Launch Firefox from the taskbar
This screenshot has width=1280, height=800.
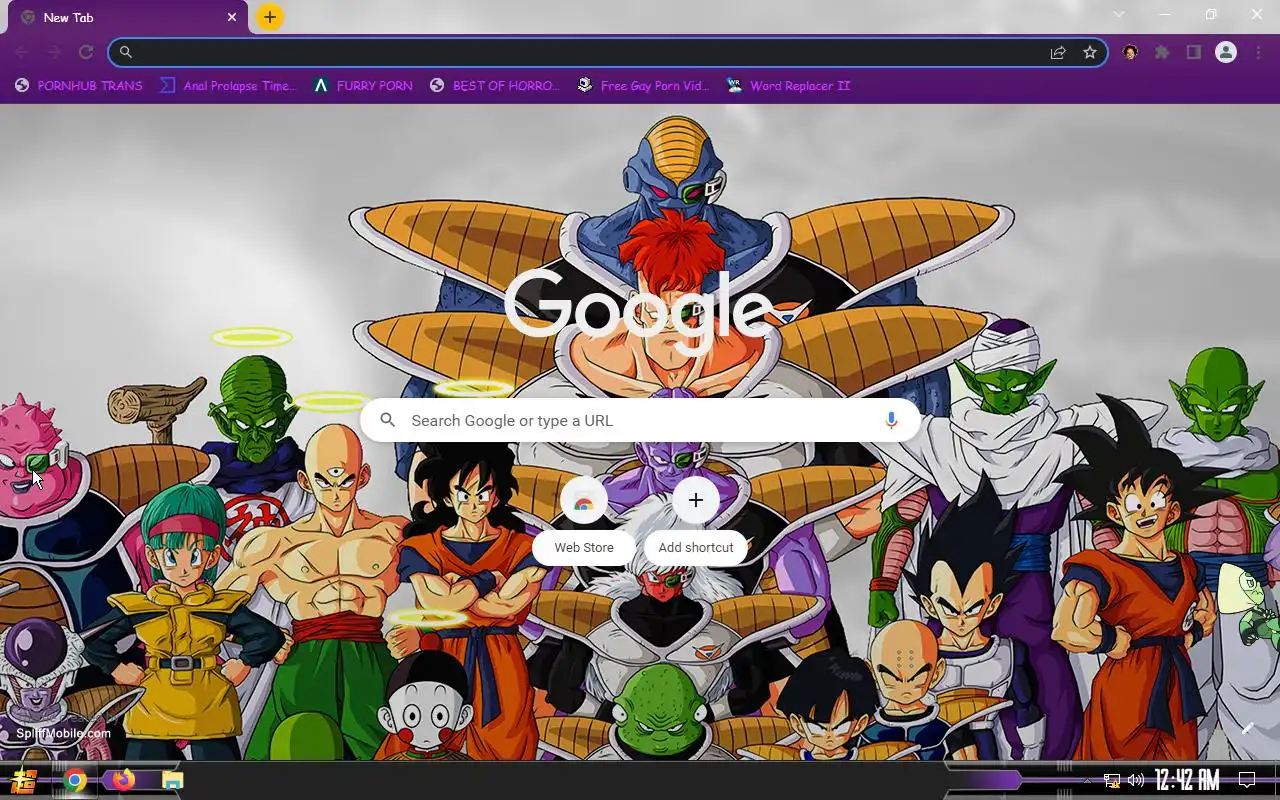[123, 780]
